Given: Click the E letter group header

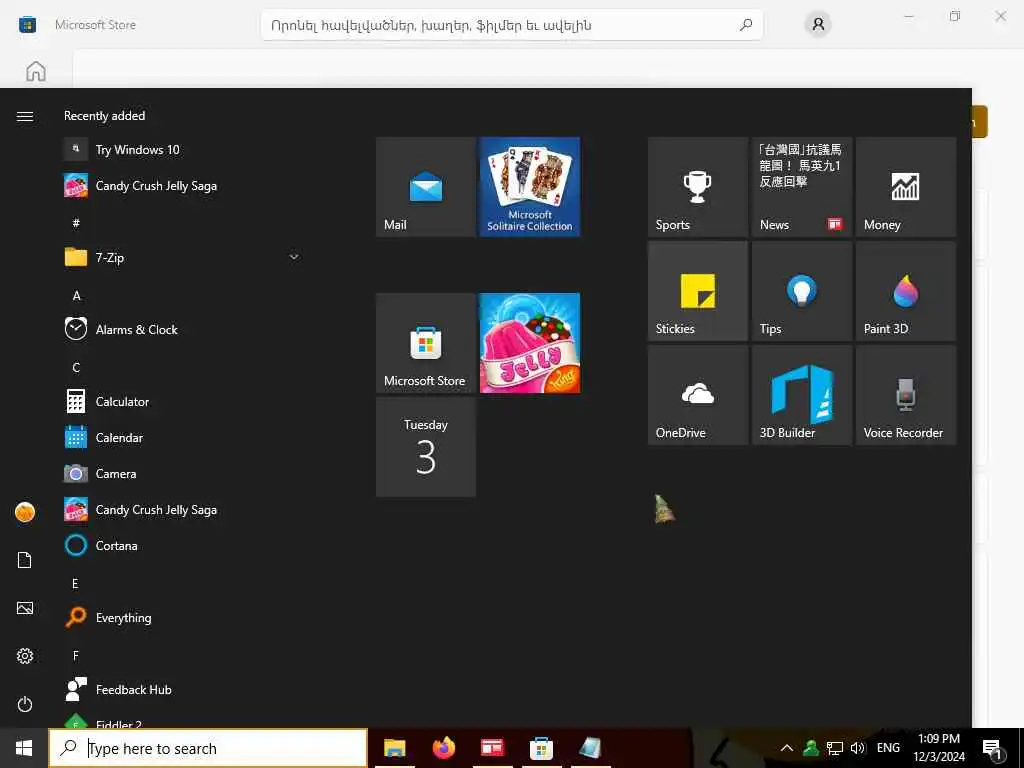Looking at the screenshot, I should (x=76, y=584).
